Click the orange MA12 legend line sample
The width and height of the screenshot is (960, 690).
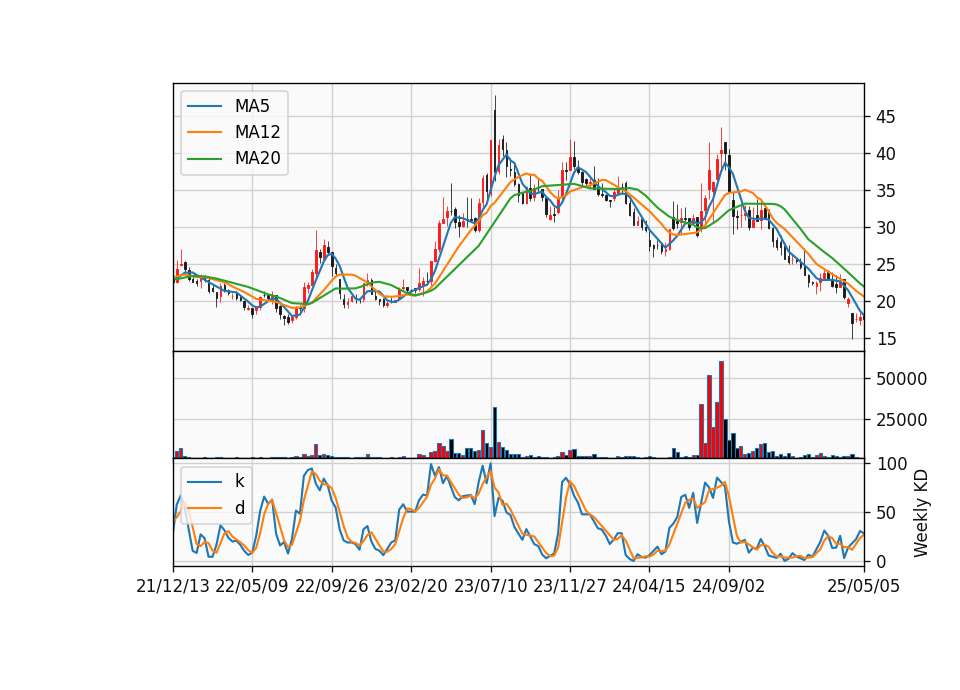tap(204, 132)
